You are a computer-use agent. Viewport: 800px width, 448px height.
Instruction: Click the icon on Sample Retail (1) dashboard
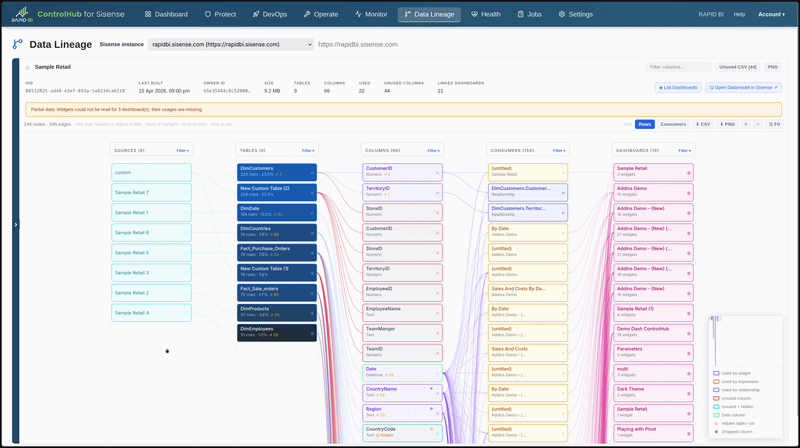pyautogui.click(x=689, y=313)
